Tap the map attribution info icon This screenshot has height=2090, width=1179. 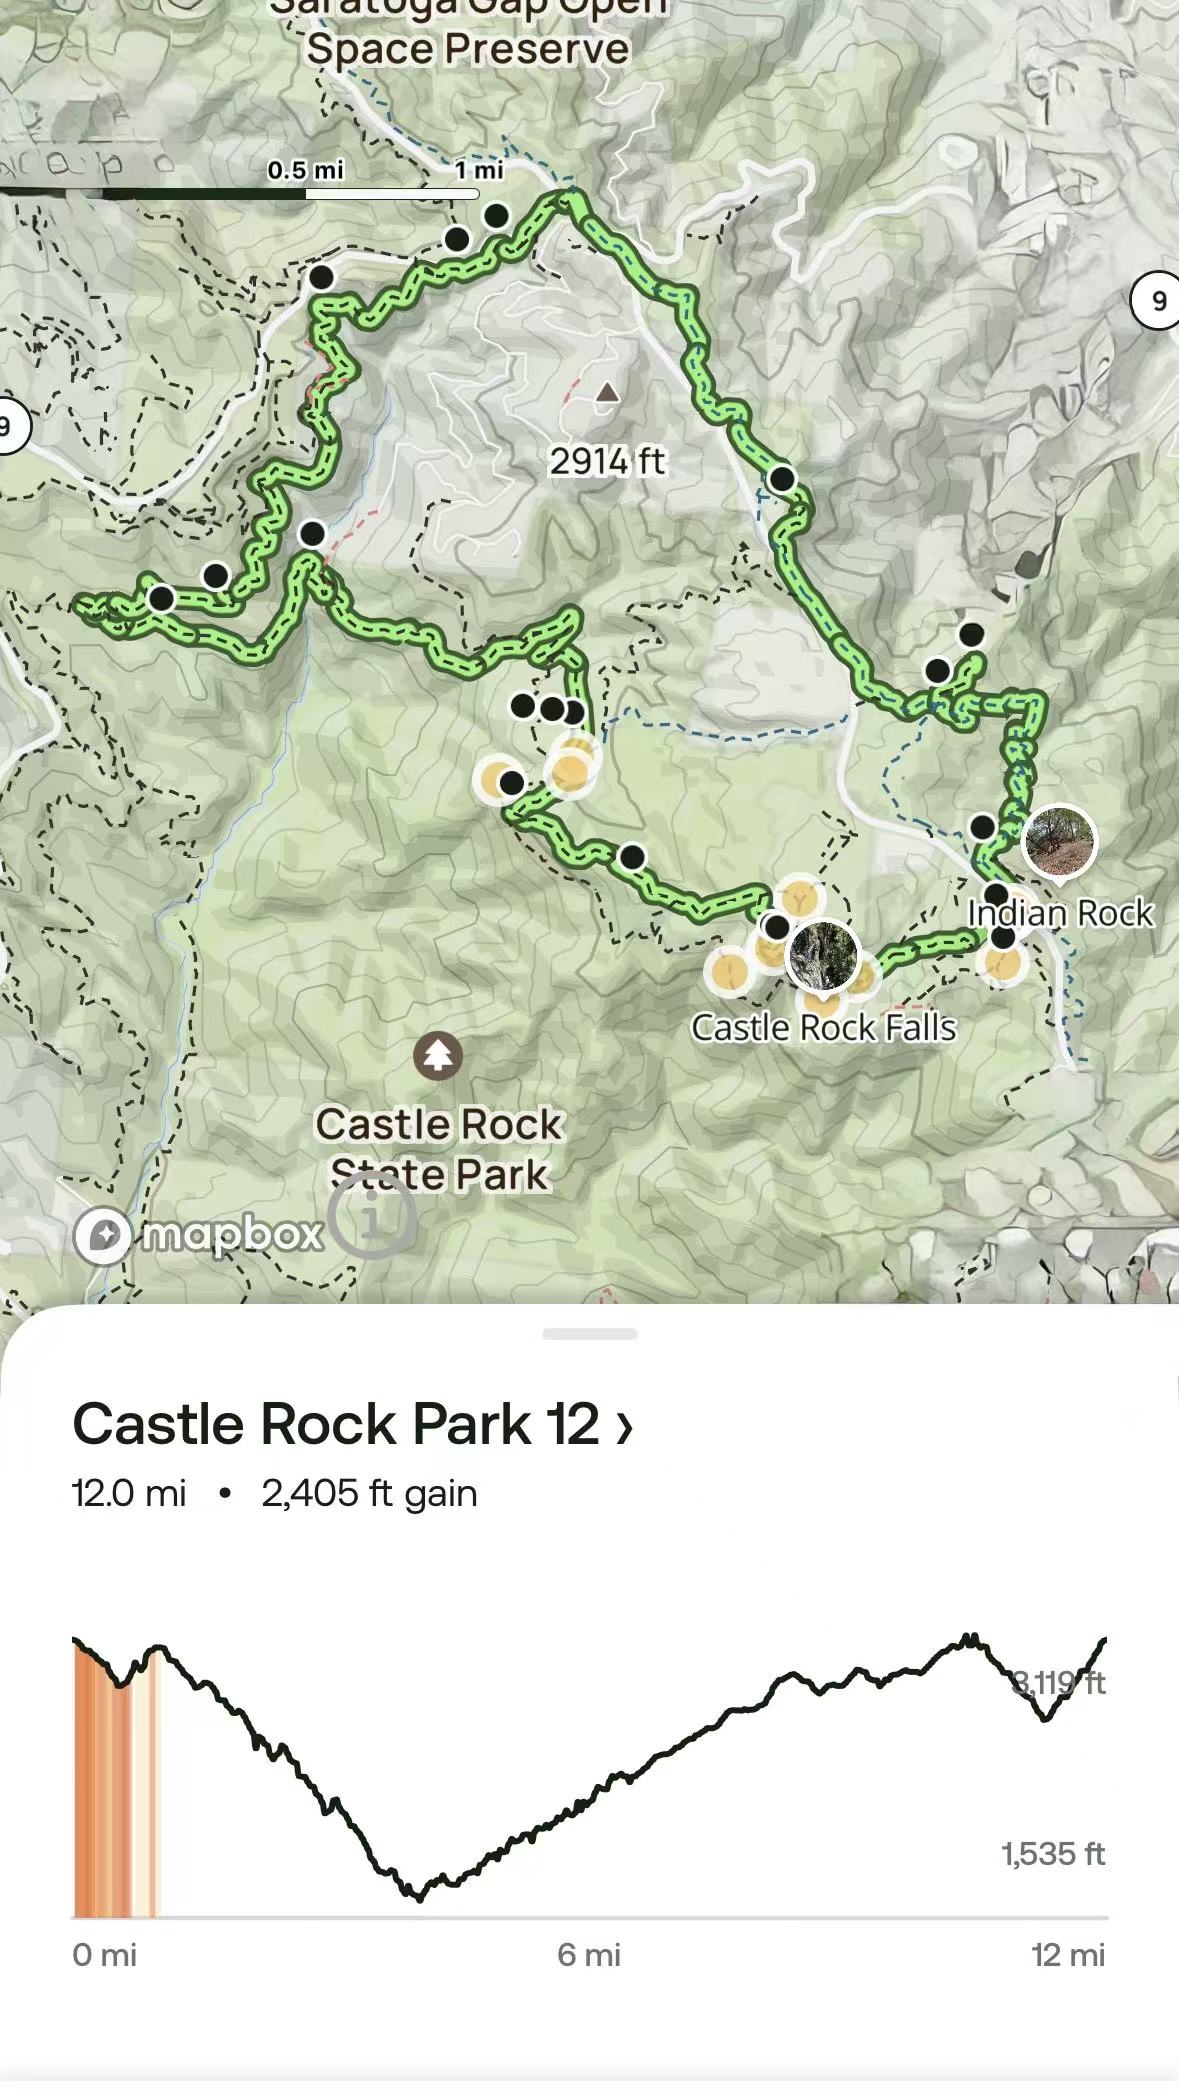click(x=371, y=1216)
